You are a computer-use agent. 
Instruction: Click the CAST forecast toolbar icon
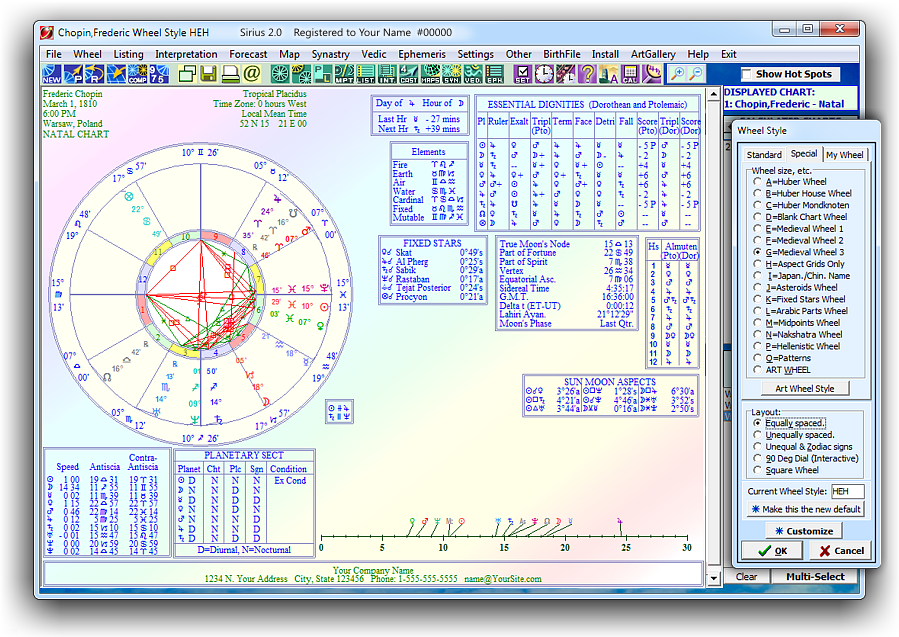[408, 74]
